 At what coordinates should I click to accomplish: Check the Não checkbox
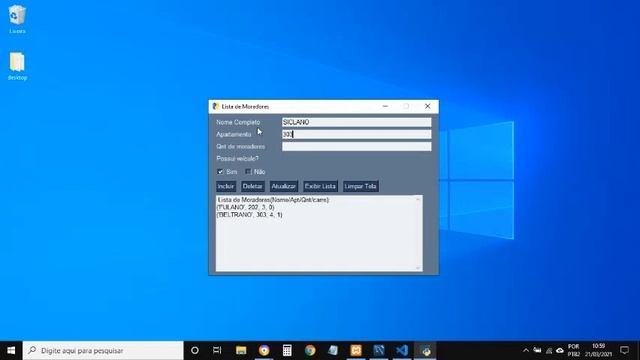248,172
